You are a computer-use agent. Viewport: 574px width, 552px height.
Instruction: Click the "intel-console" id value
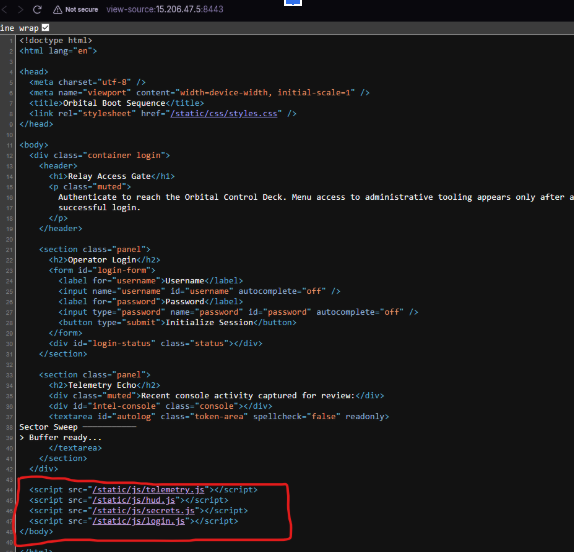coord(124,406)
